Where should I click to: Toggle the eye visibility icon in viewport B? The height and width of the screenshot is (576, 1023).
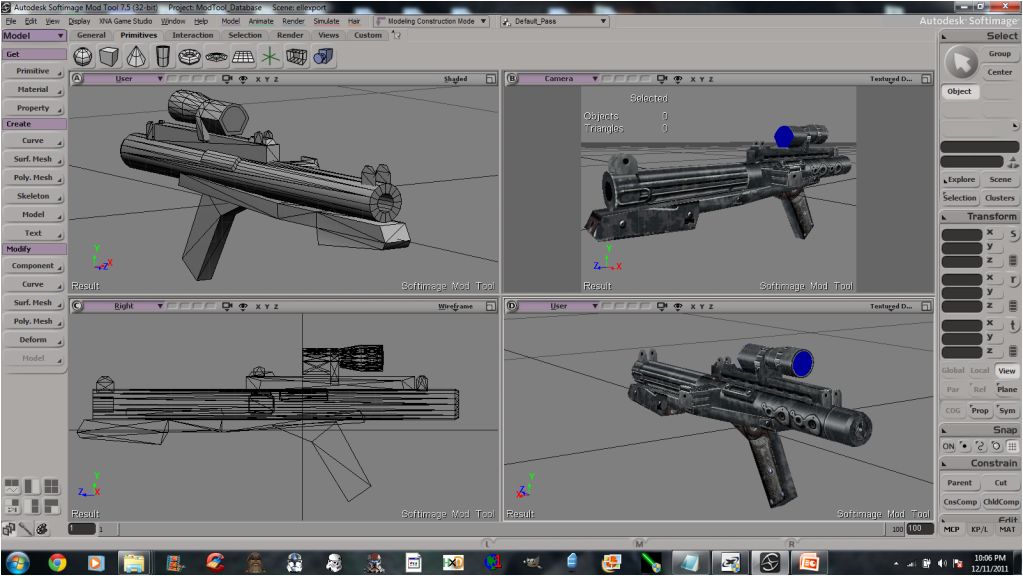(x=678, y=79)
